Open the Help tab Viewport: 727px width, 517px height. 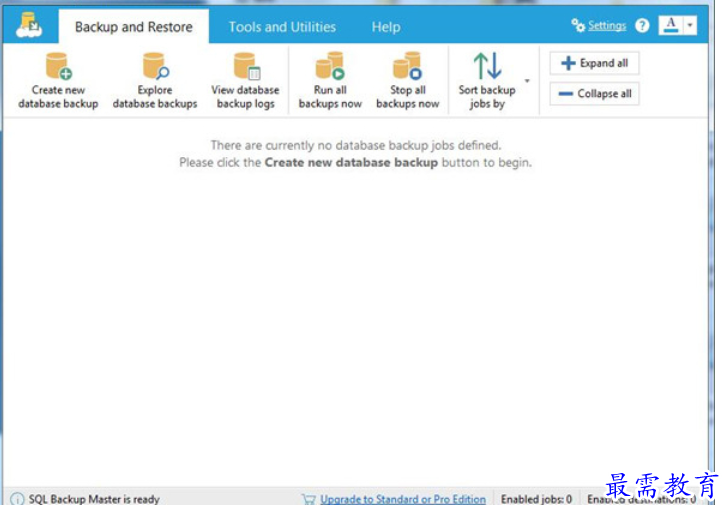pos(386,27)
